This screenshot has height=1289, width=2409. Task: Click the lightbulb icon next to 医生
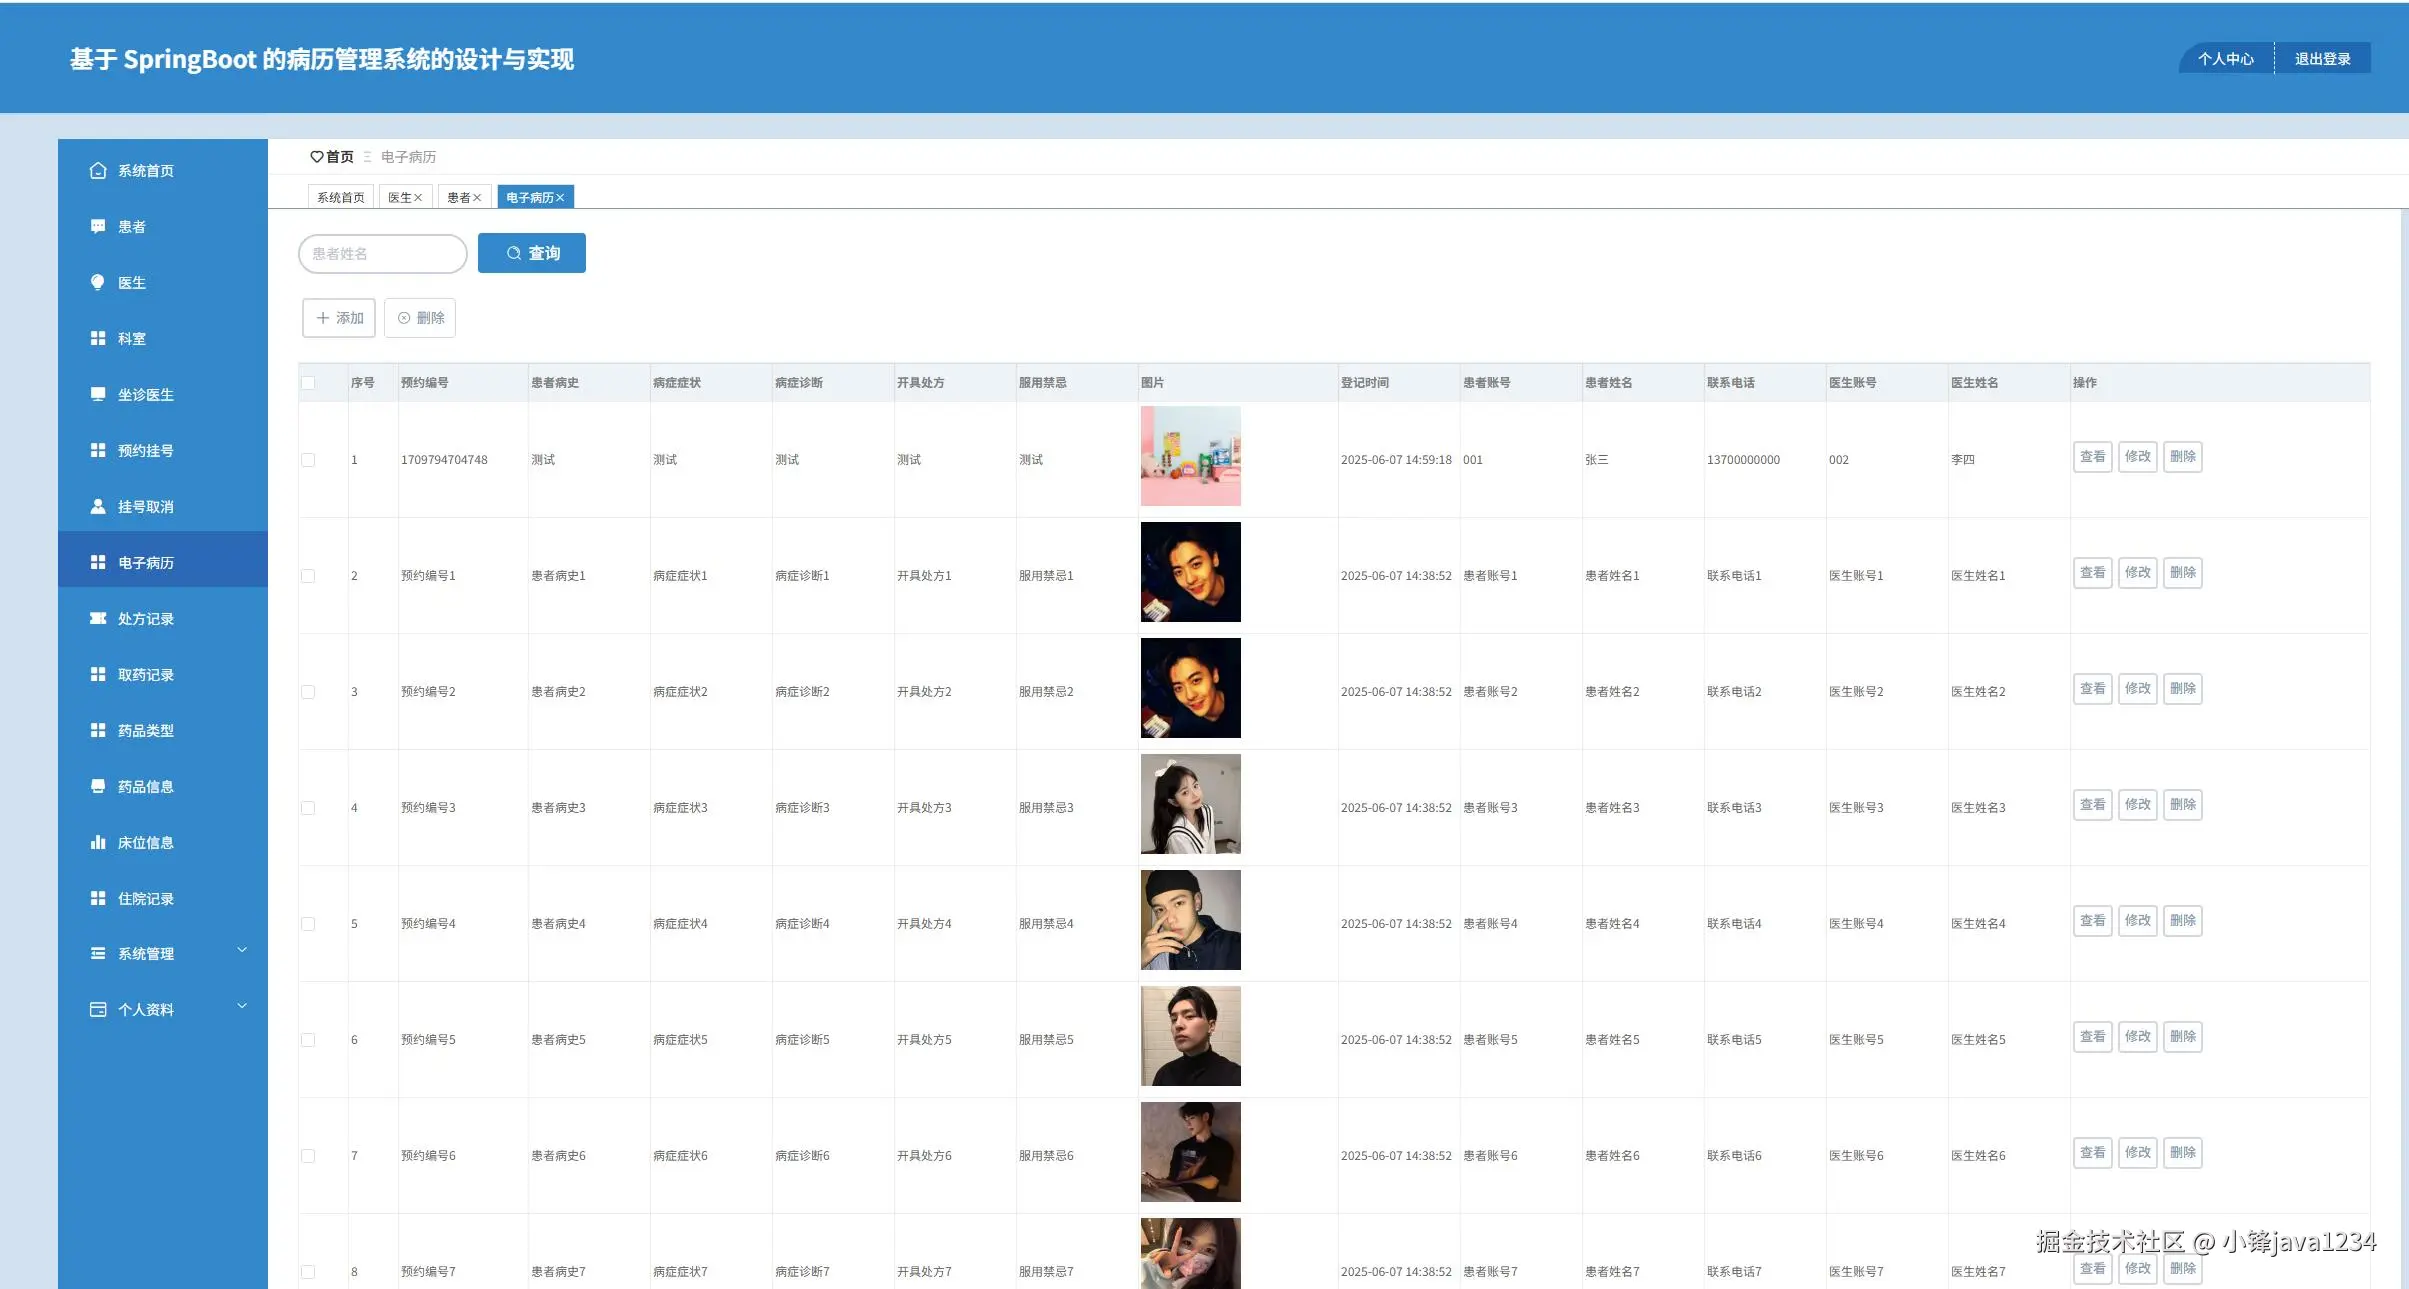[x=97, y=283]
